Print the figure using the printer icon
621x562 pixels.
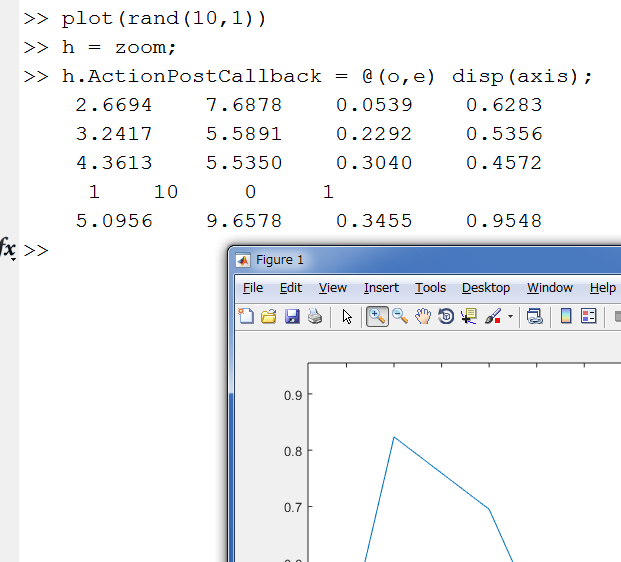[315, 317]
